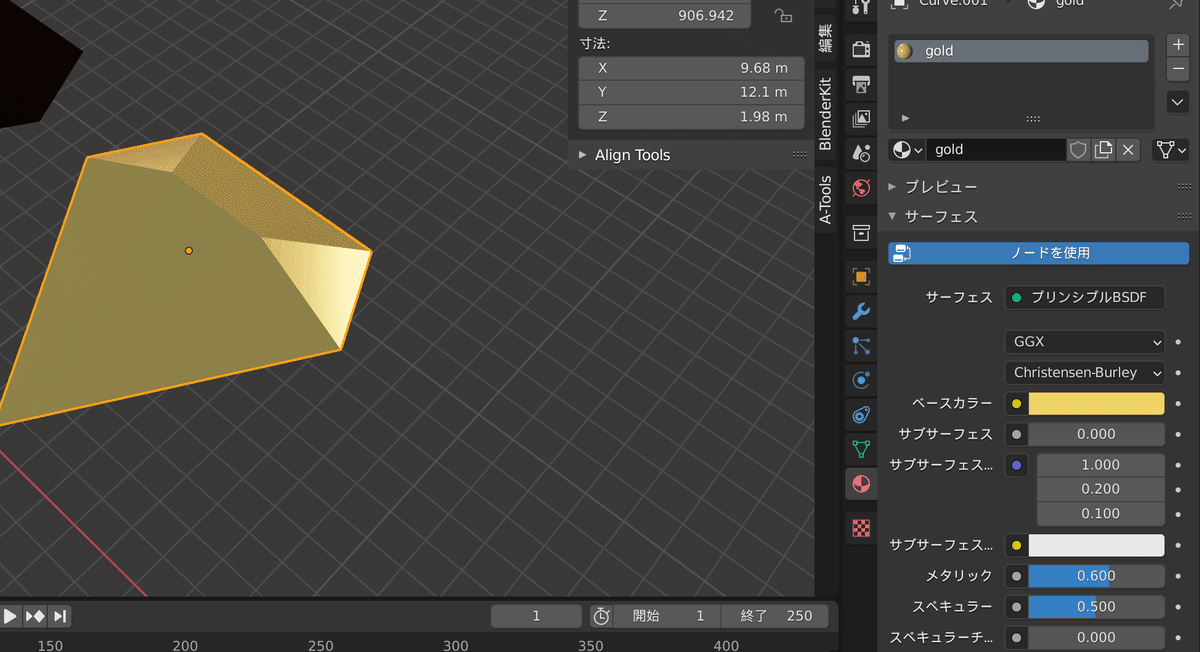Jump to next keyframe in timeline
This screenshot has height=652, width=1200.
pyautogui.click(x=35, y=616)
